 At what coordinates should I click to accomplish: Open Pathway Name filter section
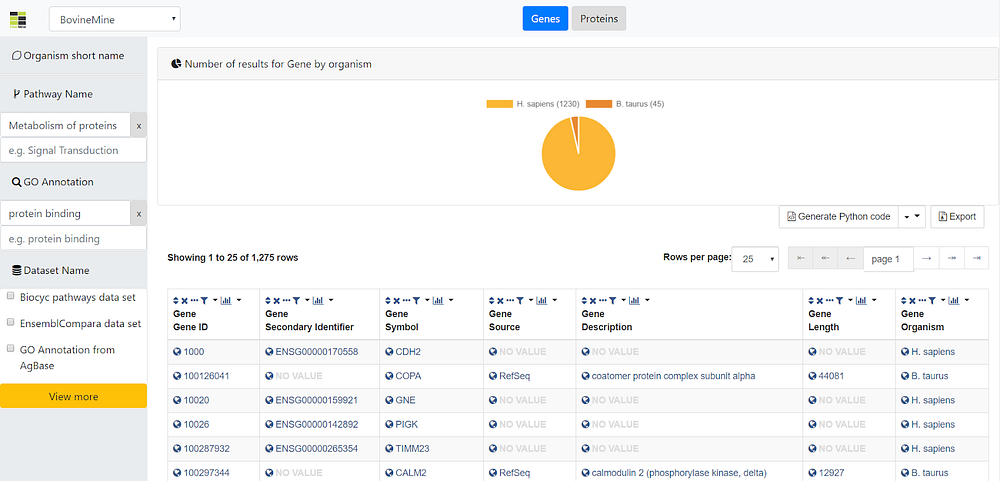(x=73, y=94)
